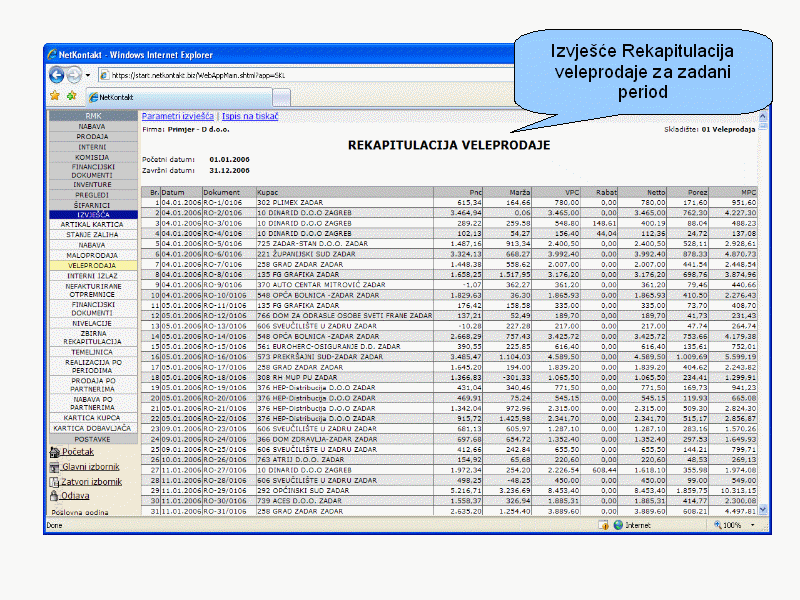Click document cell RO-1/0106
This screenshot has height=600, width=800.
(x=229, y=203)
